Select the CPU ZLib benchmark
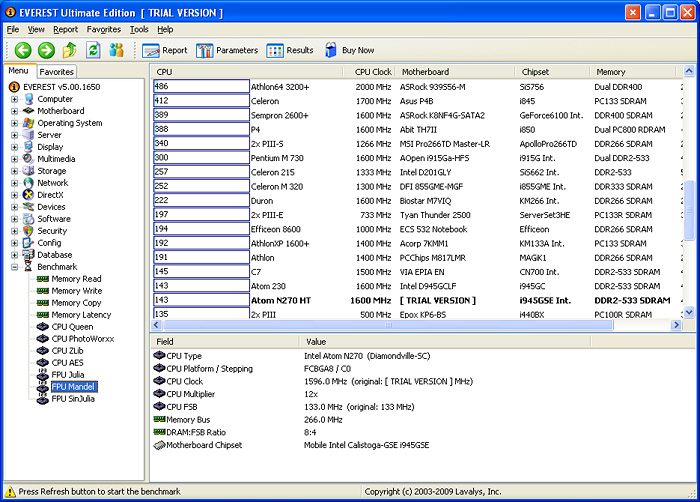The image size is (700, 502). click(x=67, y=351)
